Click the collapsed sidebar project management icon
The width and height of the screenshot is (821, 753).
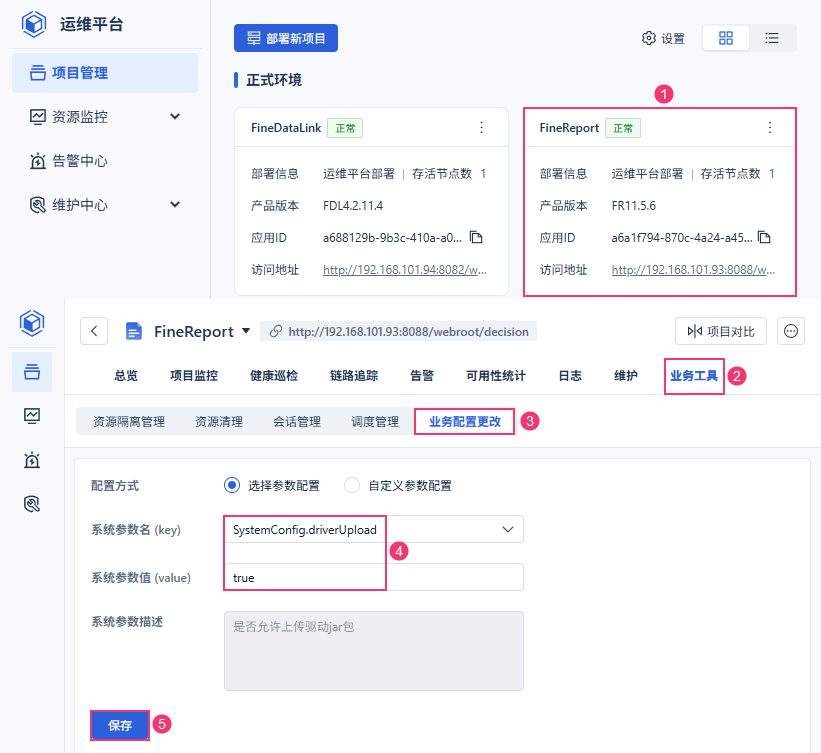pos(32,372)
